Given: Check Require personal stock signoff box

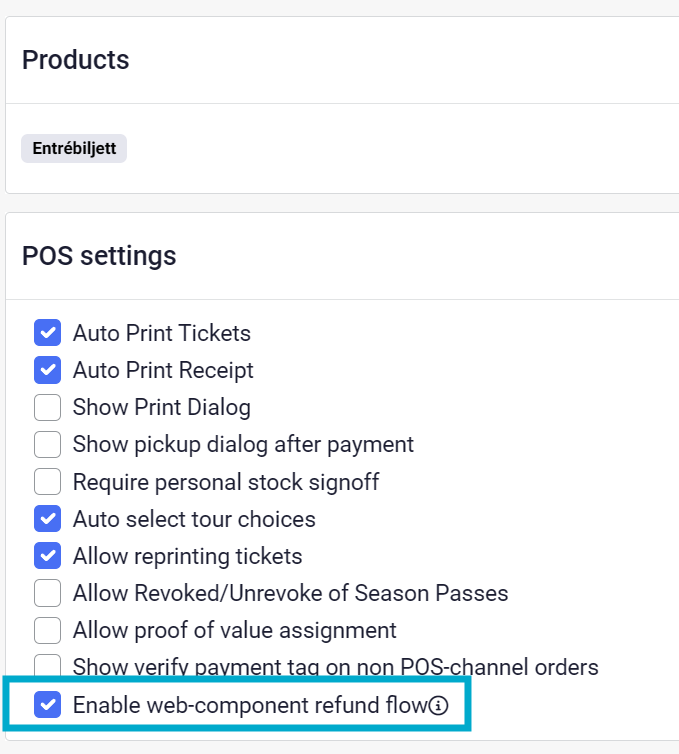Looking at the screenshot, I should click(47, 482).
